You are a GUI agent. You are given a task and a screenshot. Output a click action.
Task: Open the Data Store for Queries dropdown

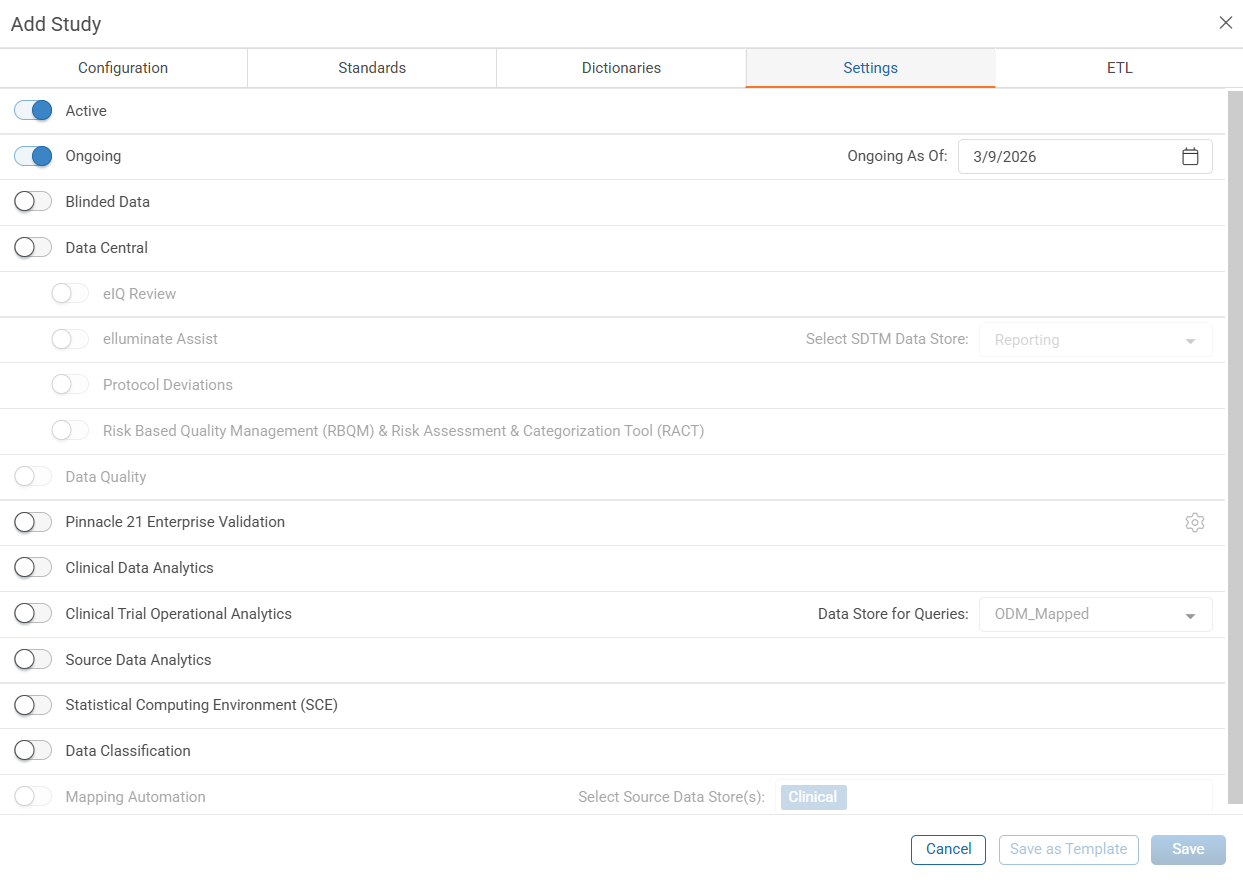[1096, 614]
